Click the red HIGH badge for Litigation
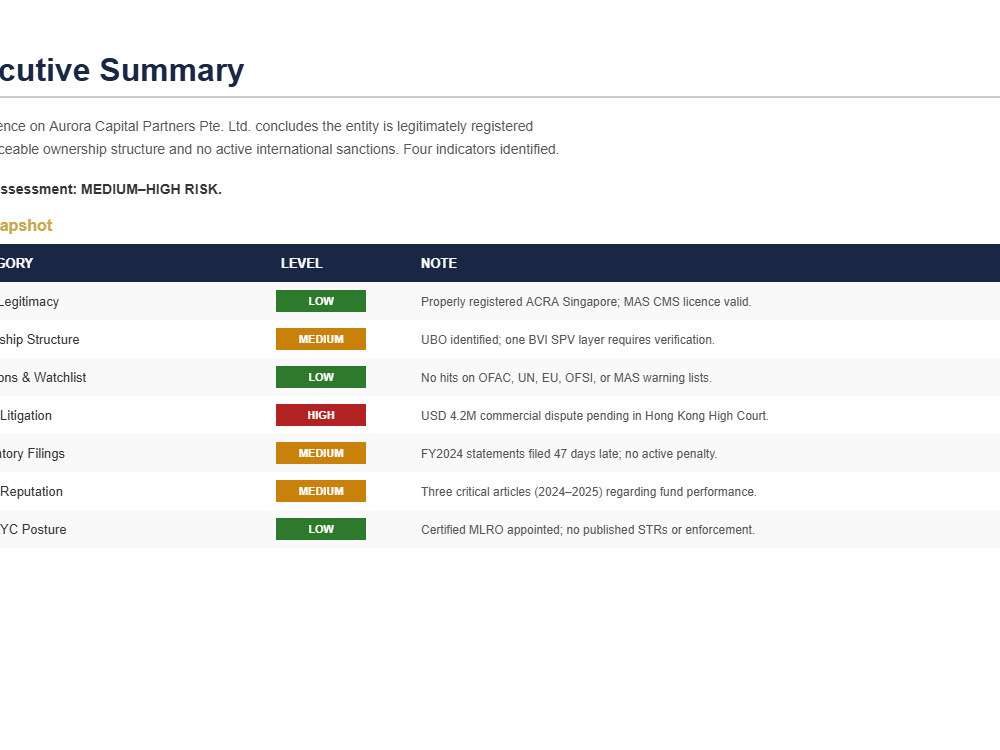Image resolution: width=1000 pixels, height=750 pixels. click(321, 415)
